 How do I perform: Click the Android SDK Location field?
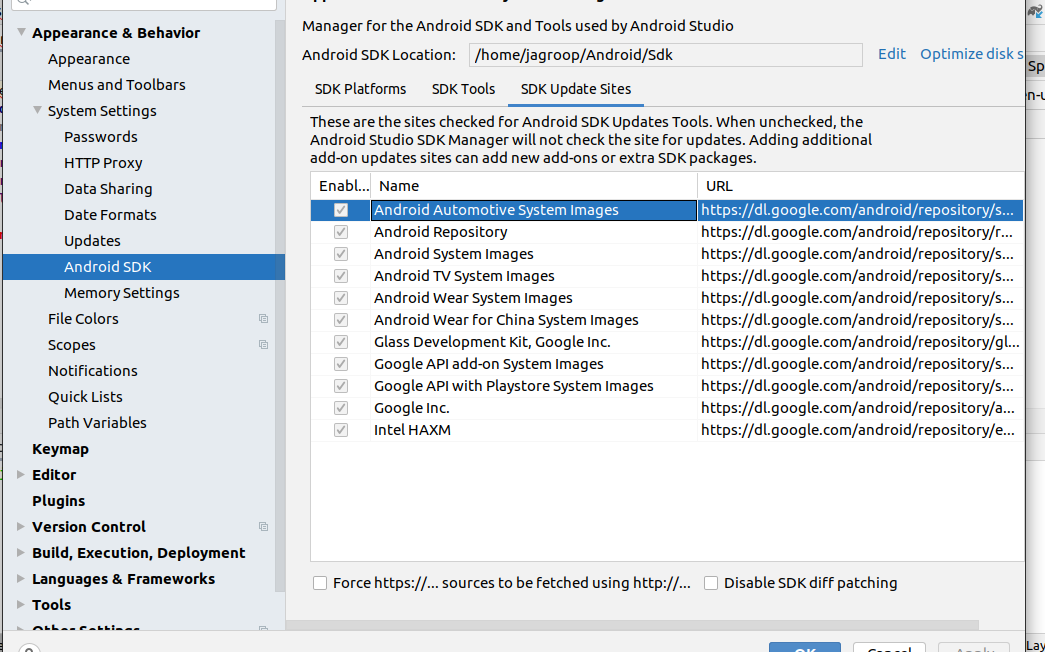pyautogui.click(x=665, y=55)
